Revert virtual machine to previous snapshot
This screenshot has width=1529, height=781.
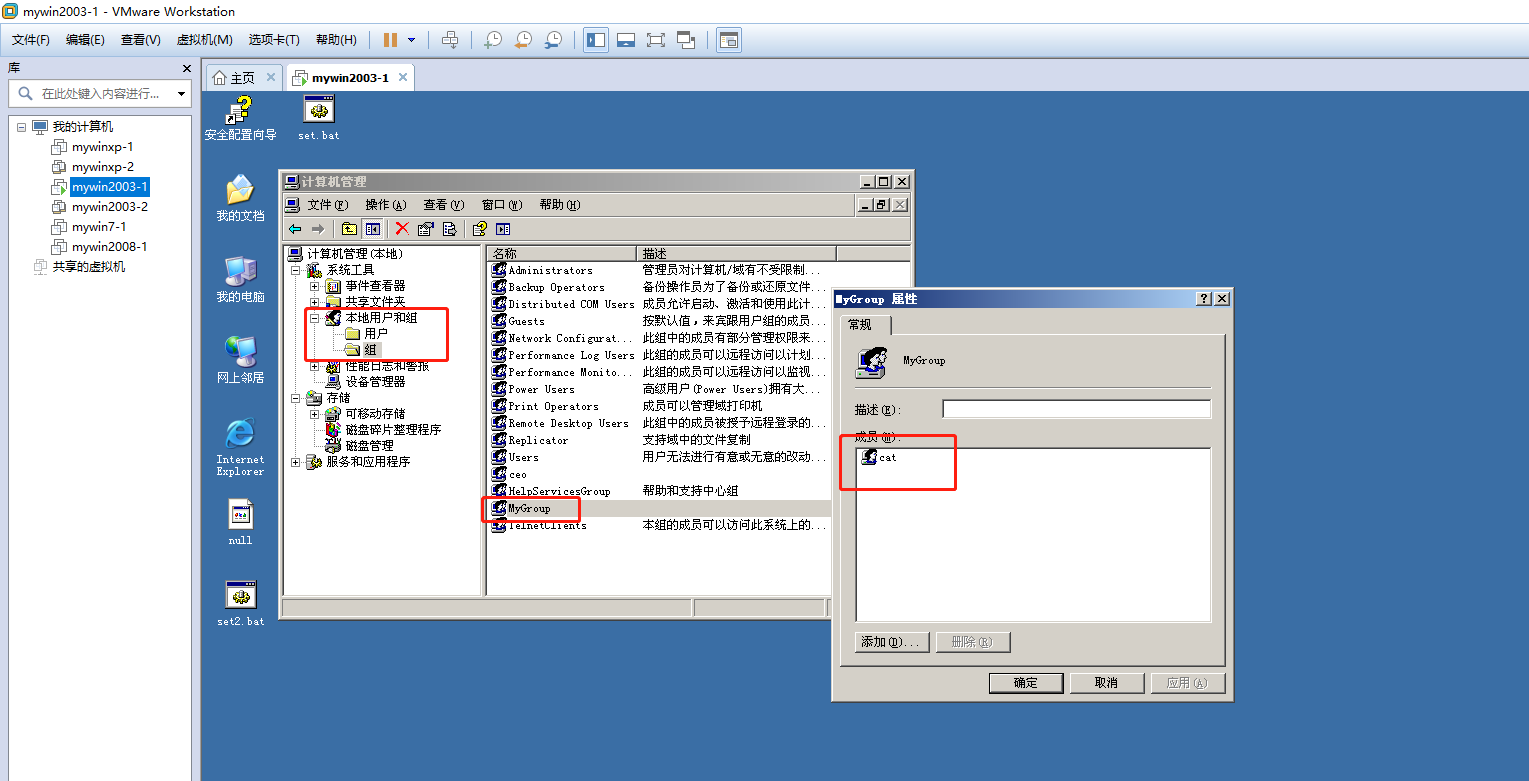pos(523,40)
